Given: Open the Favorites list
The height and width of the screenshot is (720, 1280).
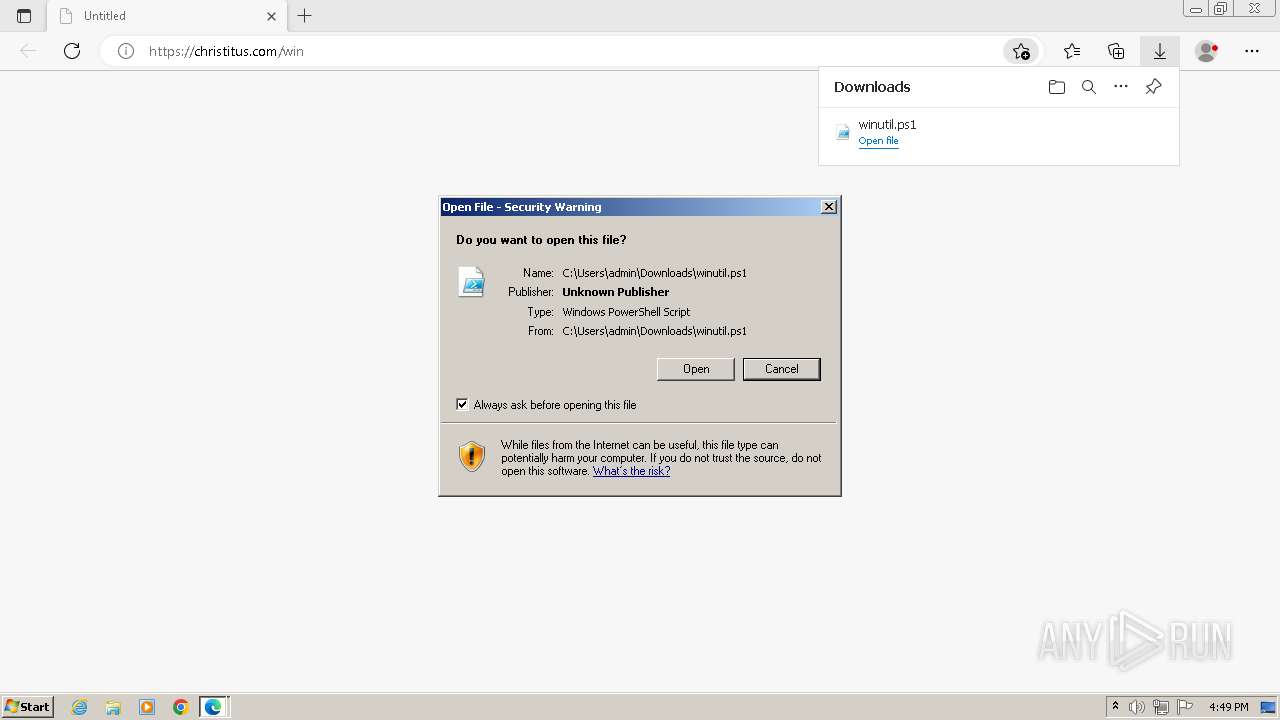Looking at the screenshot, I should [x=1072, y=51].
